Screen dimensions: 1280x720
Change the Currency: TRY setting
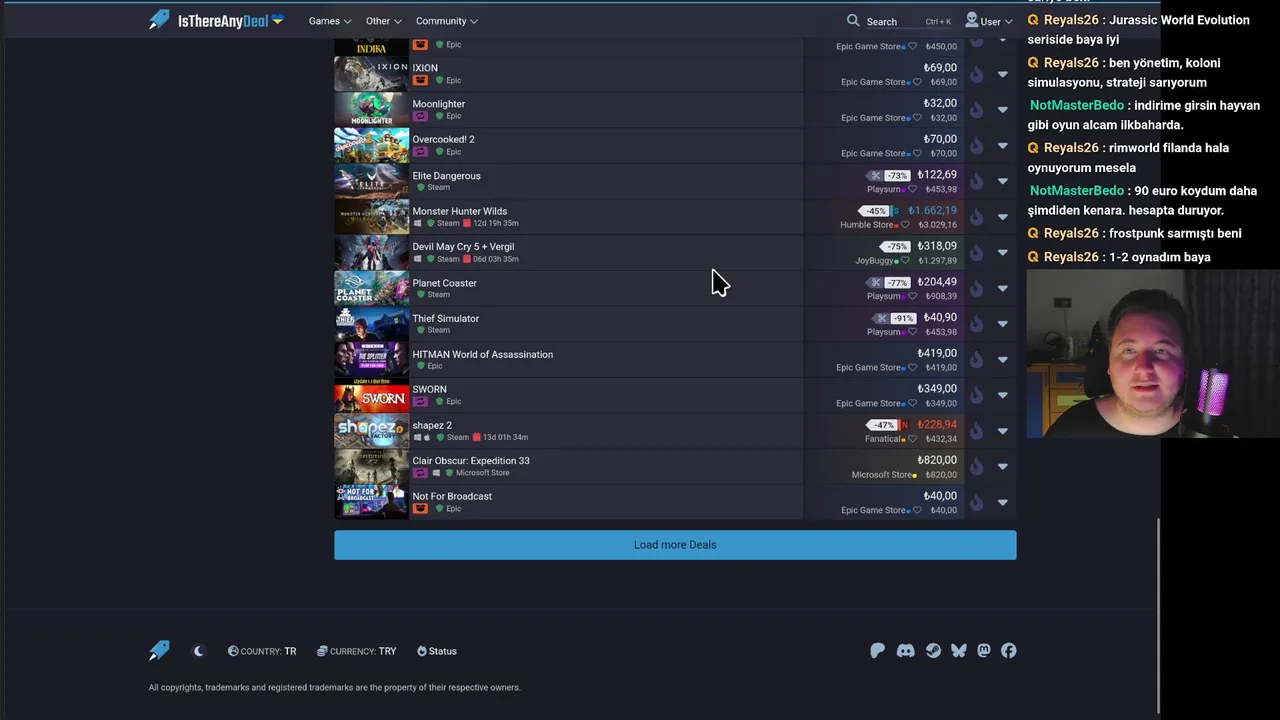(356, 651)
